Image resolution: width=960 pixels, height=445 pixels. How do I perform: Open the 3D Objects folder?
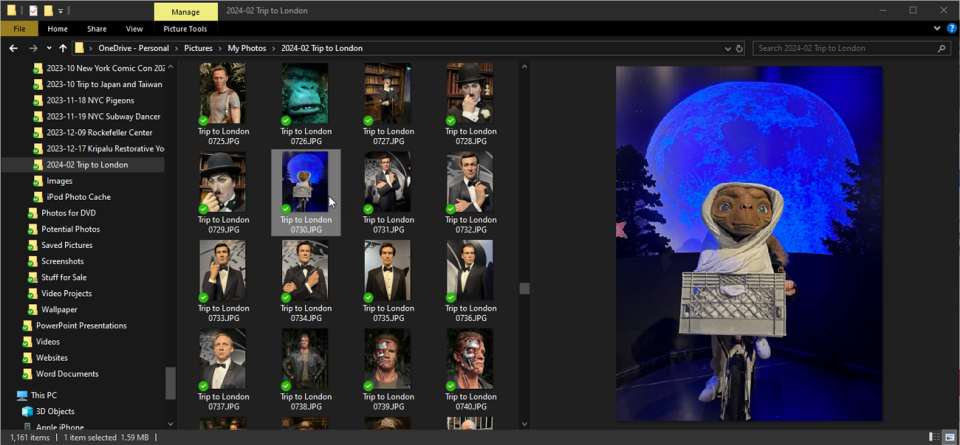[55, 411]
